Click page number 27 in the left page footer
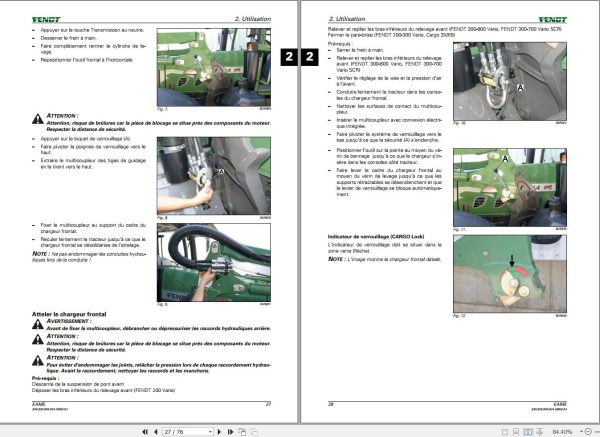600x437 pixels. click(x=268, y=404)
